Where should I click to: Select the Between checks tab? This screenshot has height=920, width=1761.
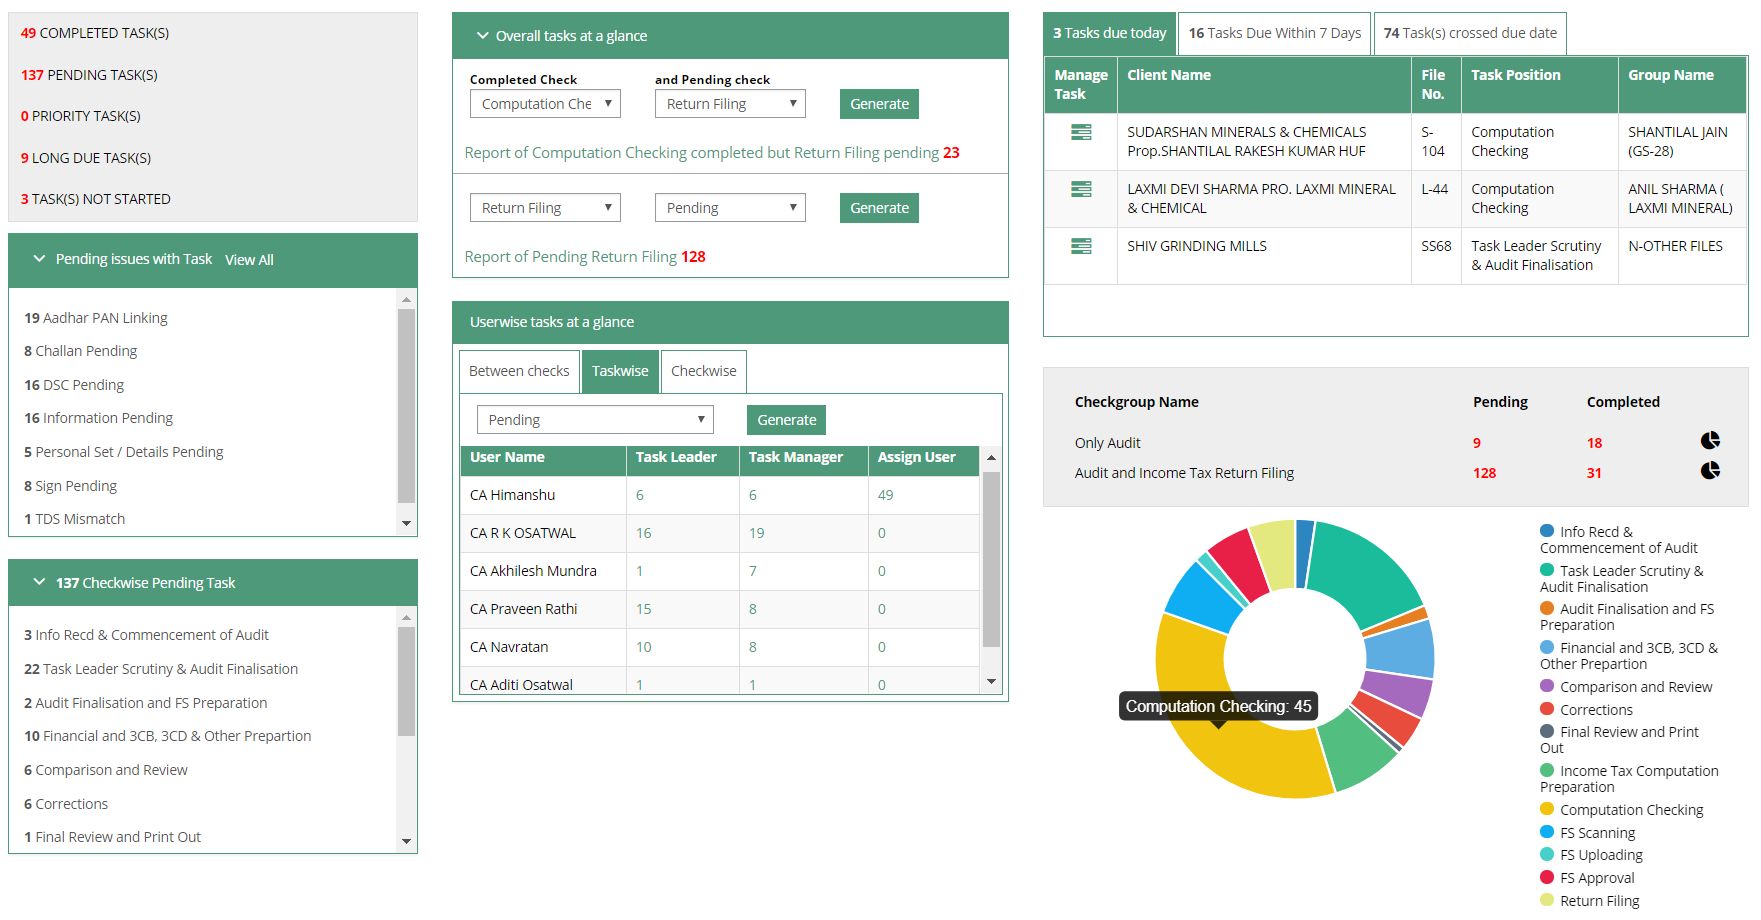518,371
